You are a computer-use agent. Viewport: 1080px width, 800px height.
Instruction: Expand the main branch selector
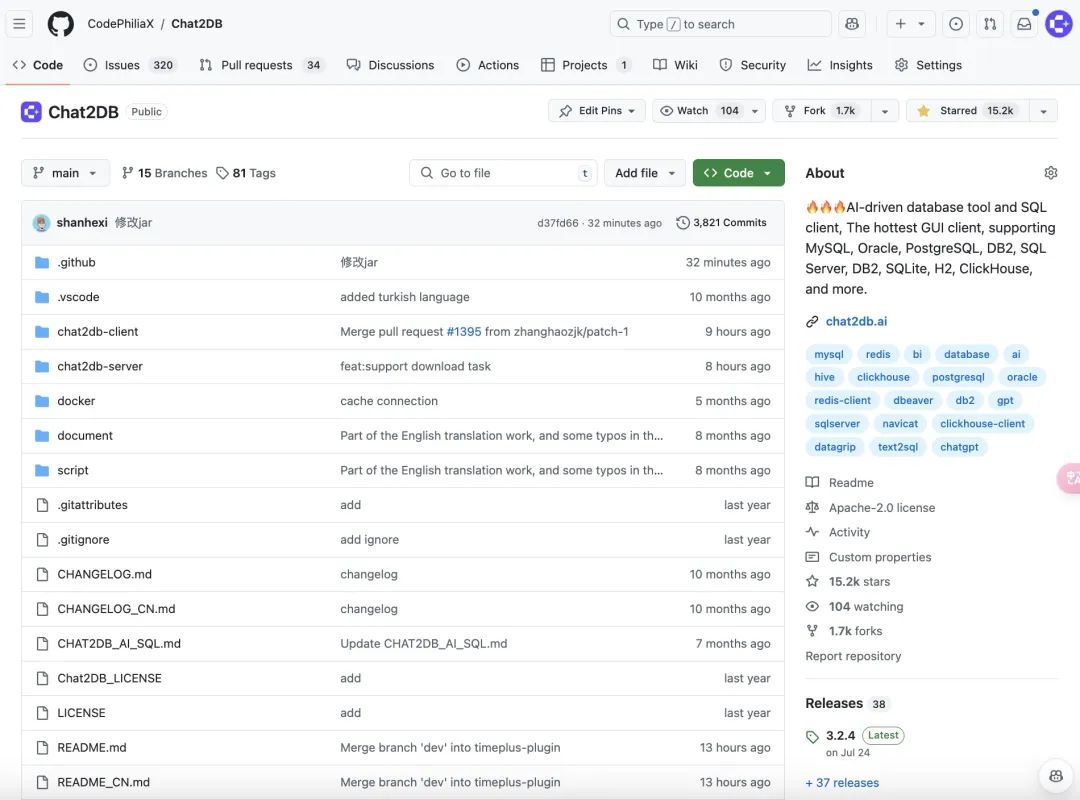click(65, 173)
